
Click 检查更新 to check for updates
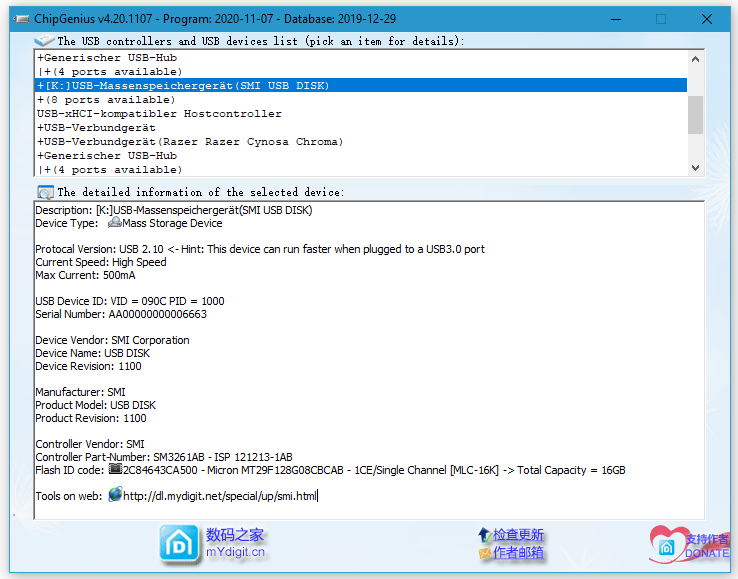(518, 535)
